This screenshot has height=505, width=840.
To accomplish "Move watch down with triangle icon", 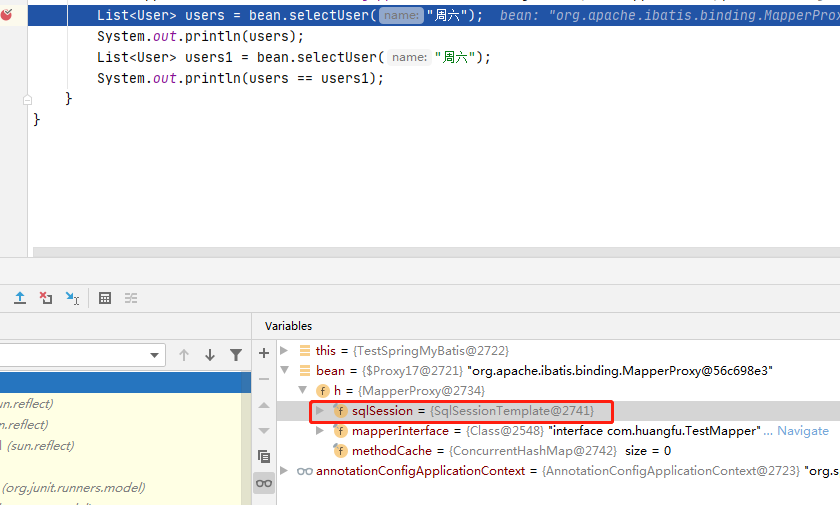I will [264, 431].
